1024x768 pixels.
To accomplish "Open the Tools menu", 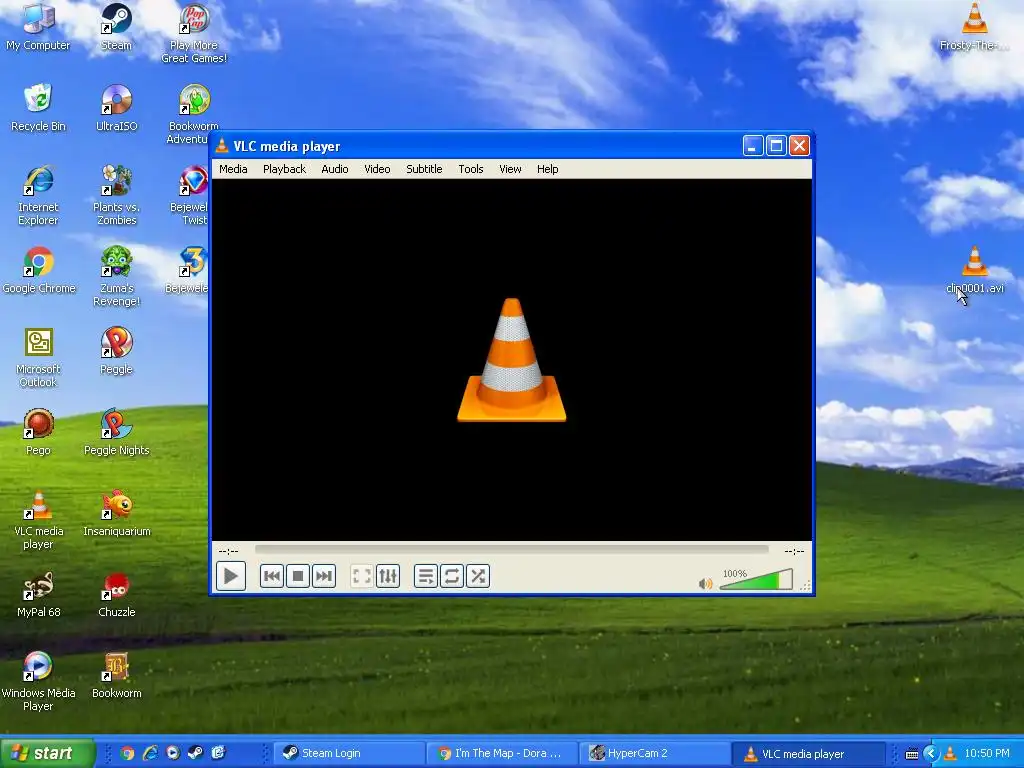I will click(470, 169).
